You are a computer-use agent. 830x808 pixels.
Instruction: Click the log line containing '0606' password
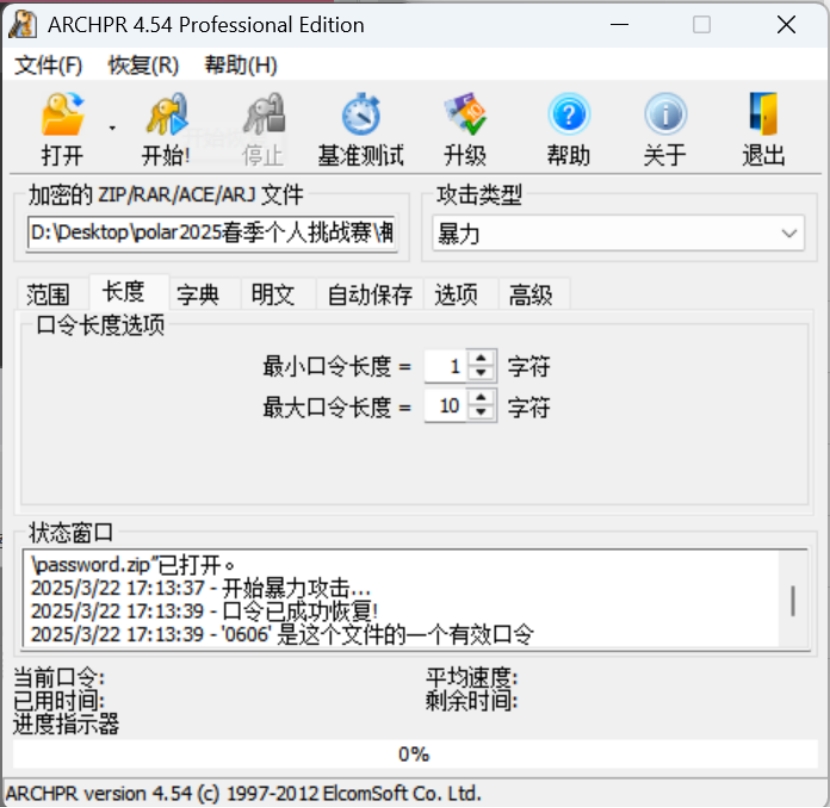(x=282, y=634)
